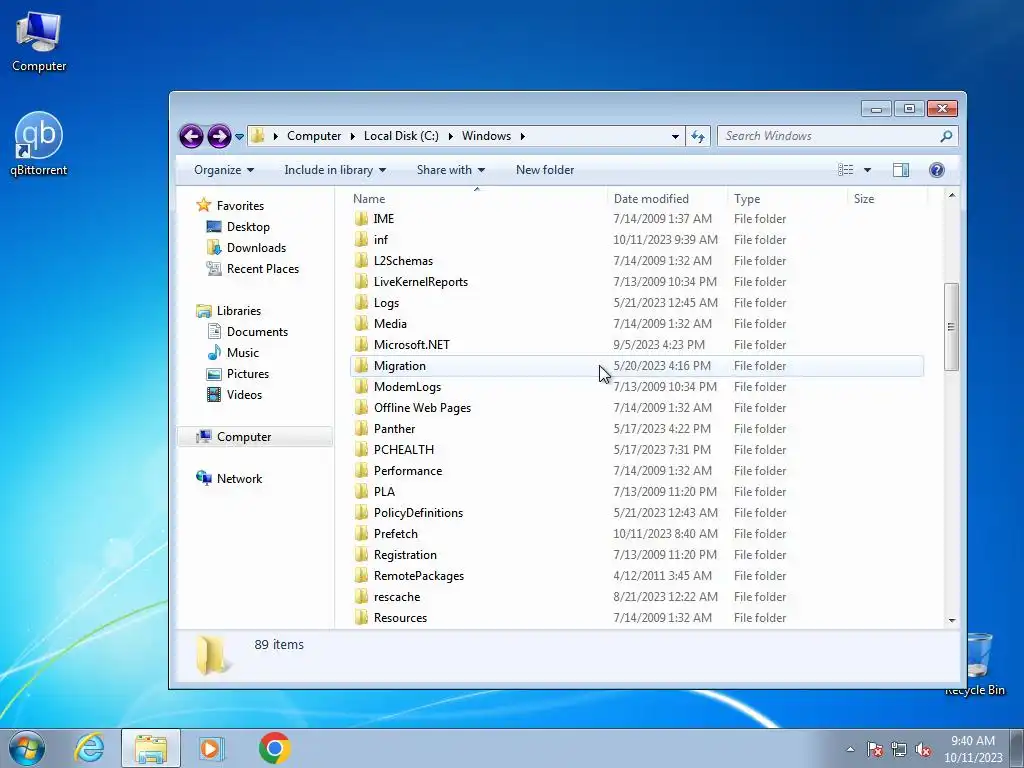Open the Organize dropdown menu
The height and width of the screenshot is (768, 1024).
(223, 170)
